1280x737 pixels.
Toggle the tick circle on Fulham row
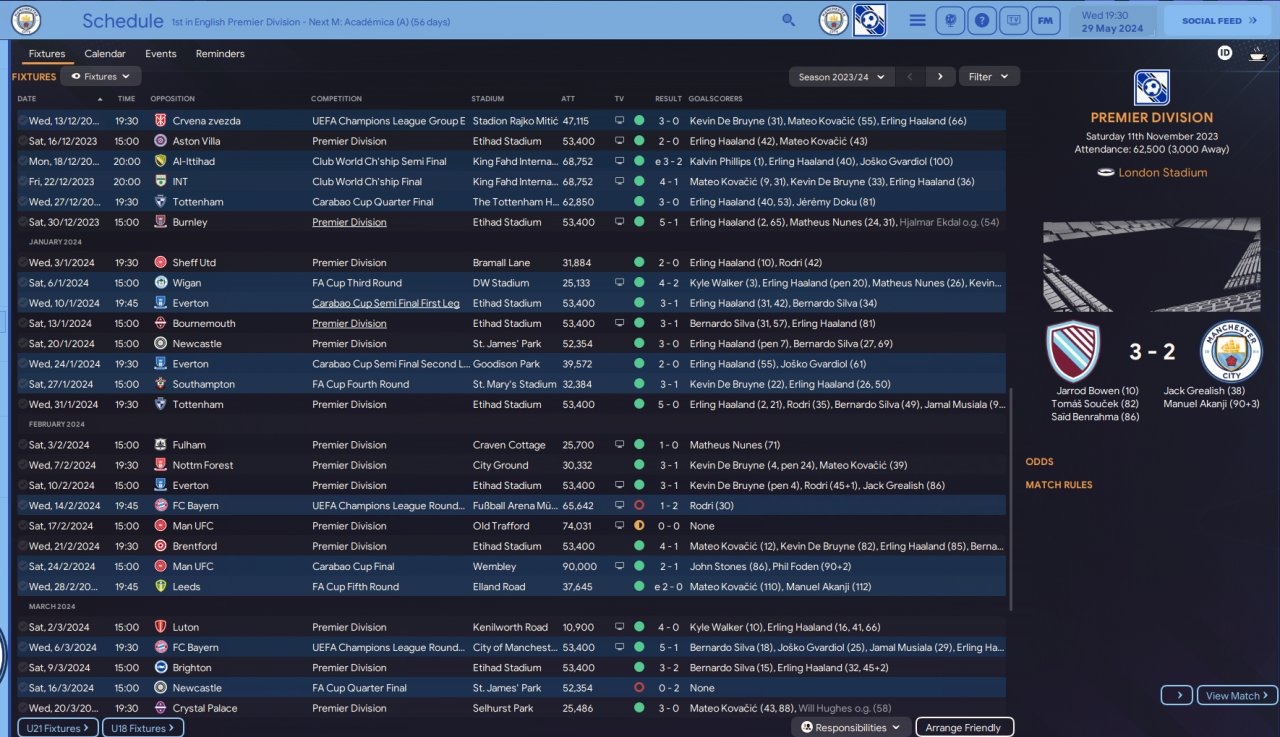[x=23, y=445]
